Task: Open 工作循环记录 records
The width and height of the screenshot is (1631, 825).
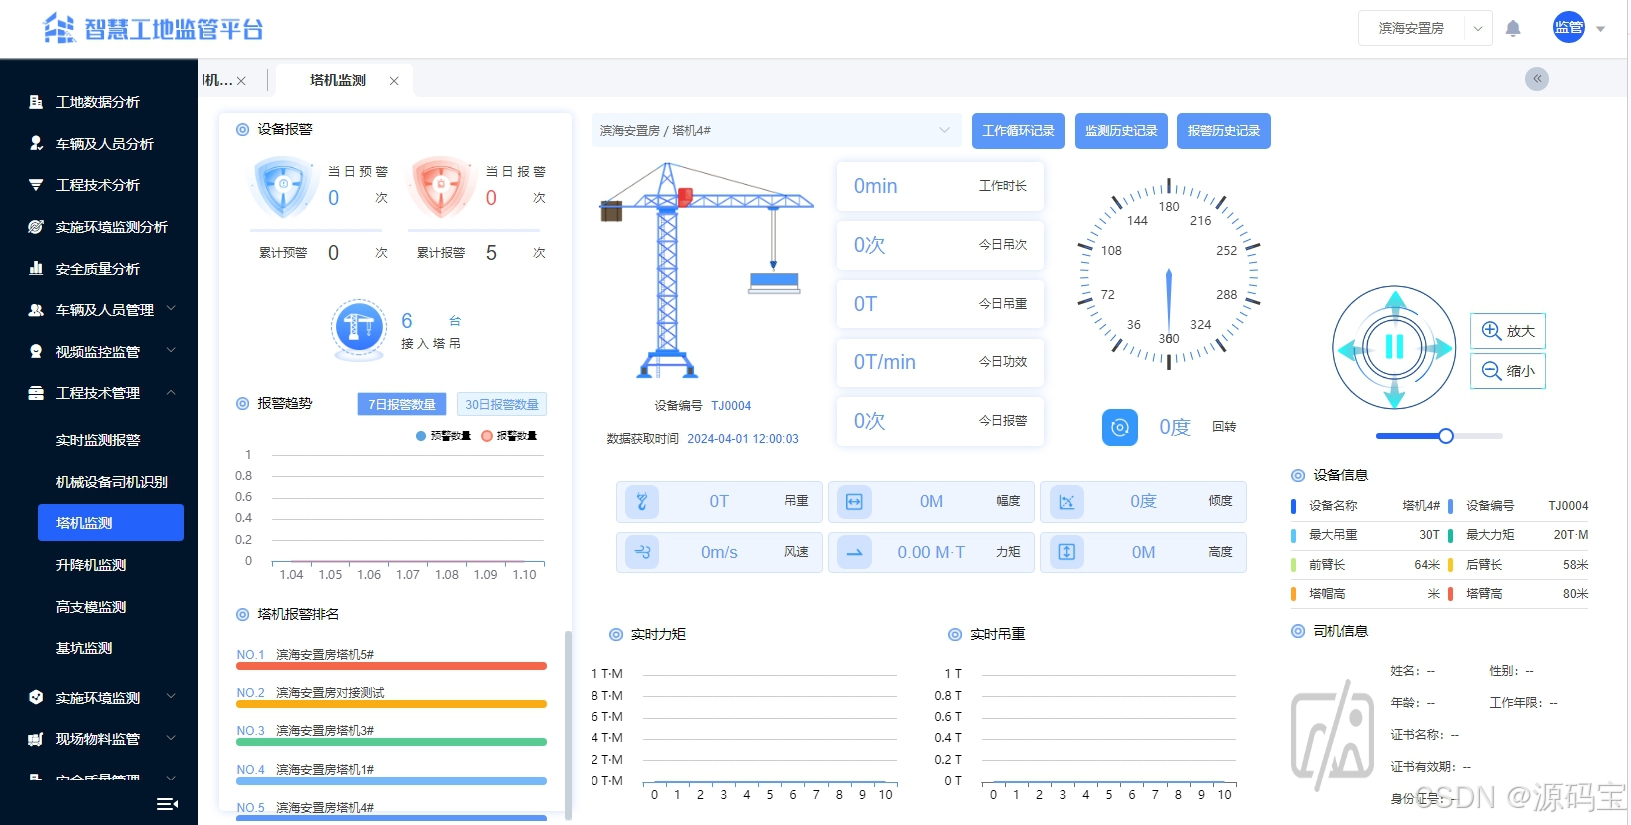Action: pyautogui.click(x=1018, y=131)
